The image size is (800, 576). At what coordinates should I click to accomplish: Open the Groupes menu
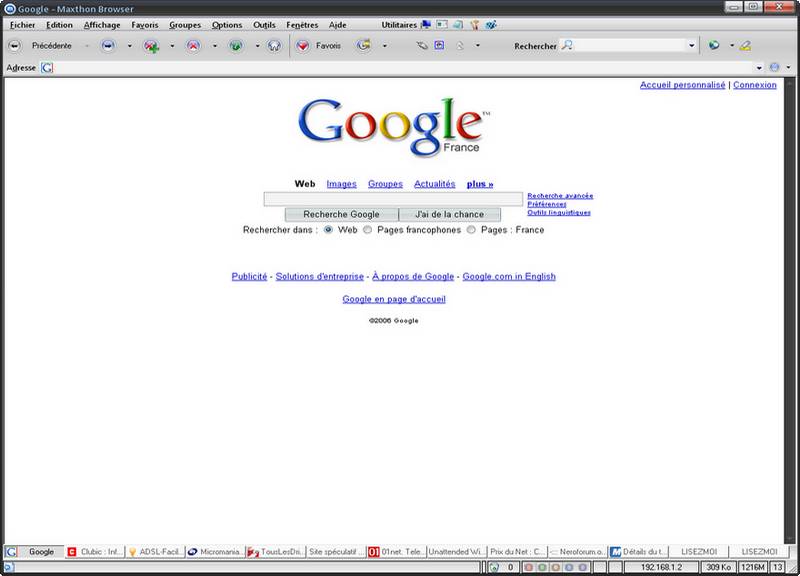[x=185, y=25]
